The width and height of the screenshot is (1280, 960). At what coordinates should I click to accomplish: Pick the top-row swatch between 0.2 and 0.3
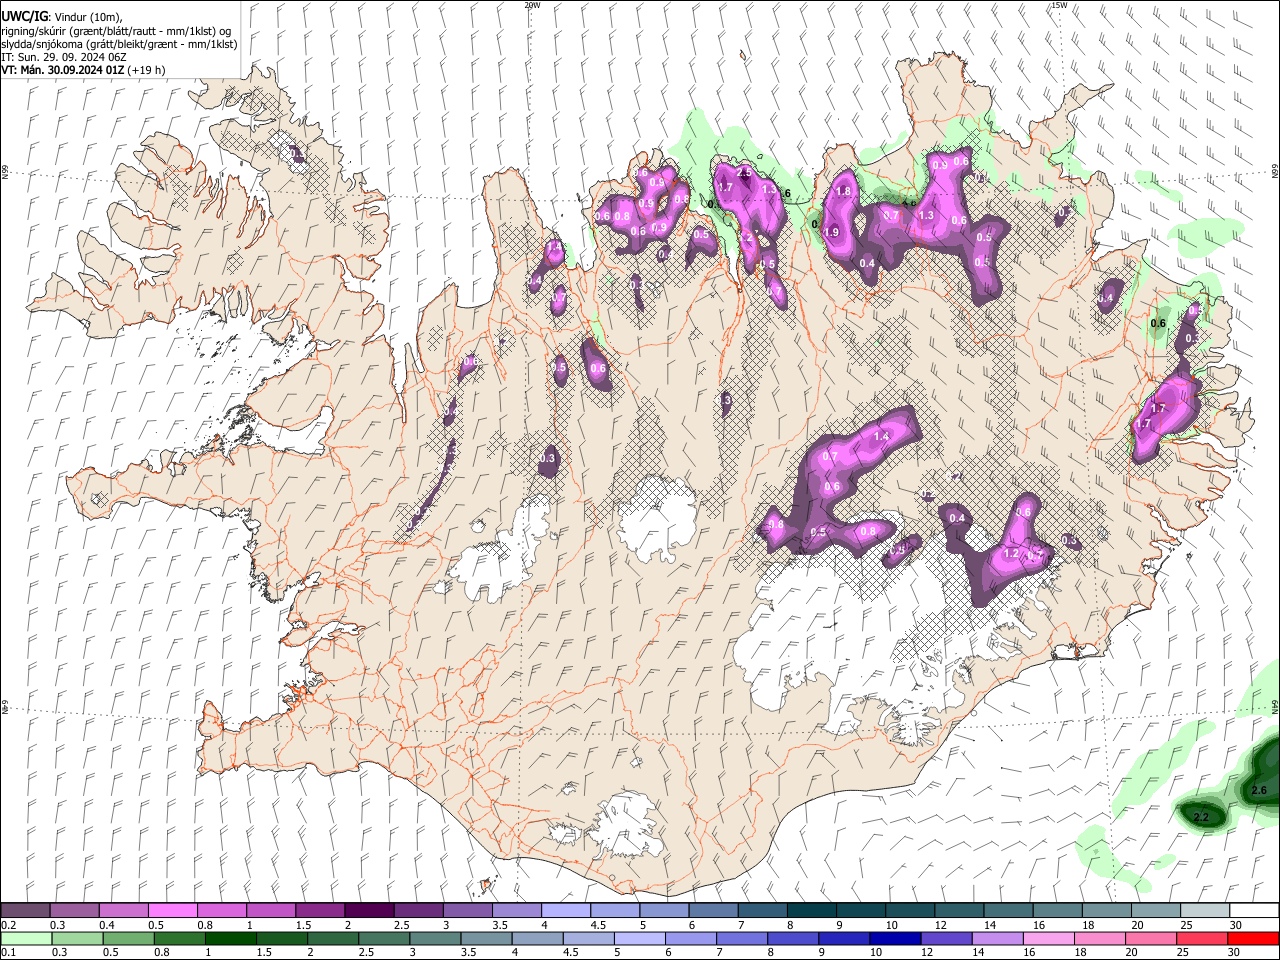click(x=26, y=911)
